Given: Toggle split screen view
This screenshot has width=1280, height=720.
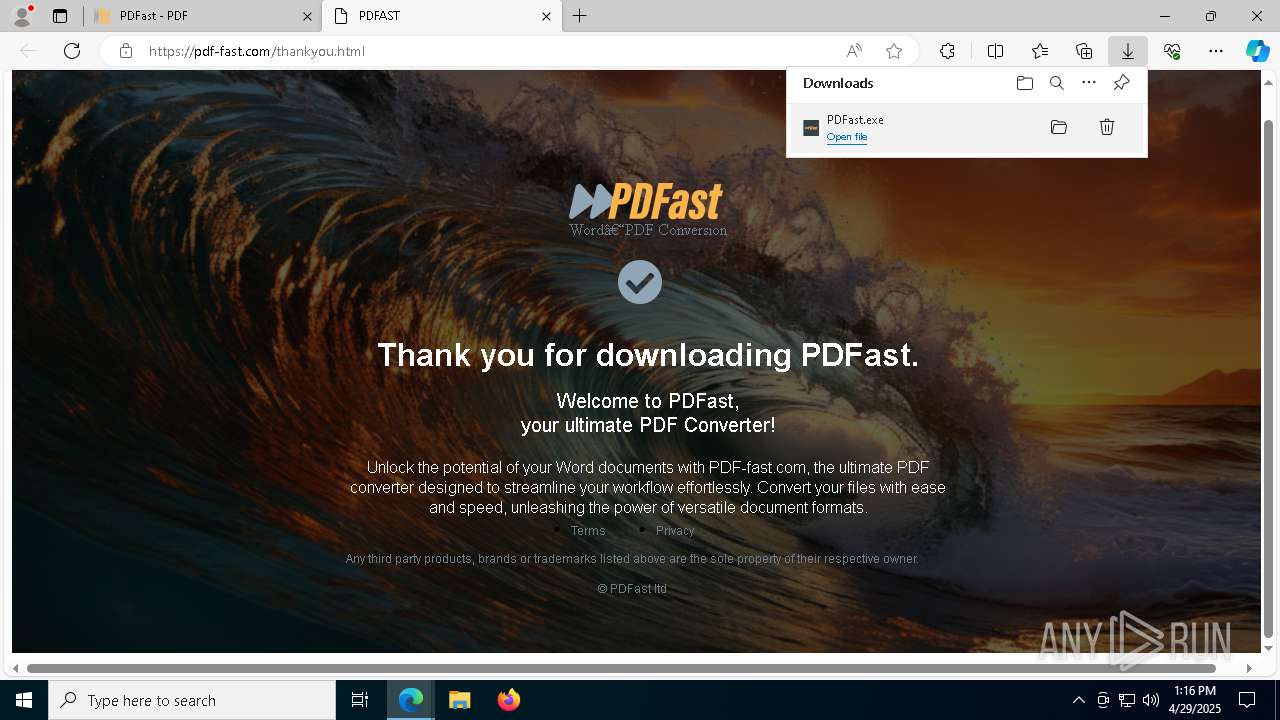Looking at the screenshot, I should coord(996,51).
